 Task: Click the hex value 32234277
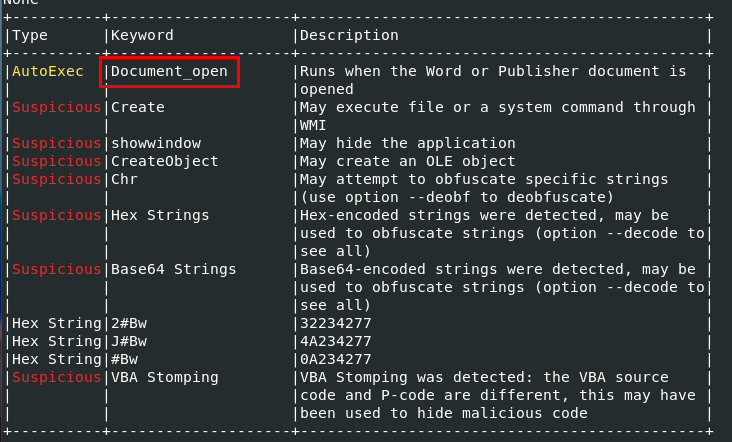336,324
